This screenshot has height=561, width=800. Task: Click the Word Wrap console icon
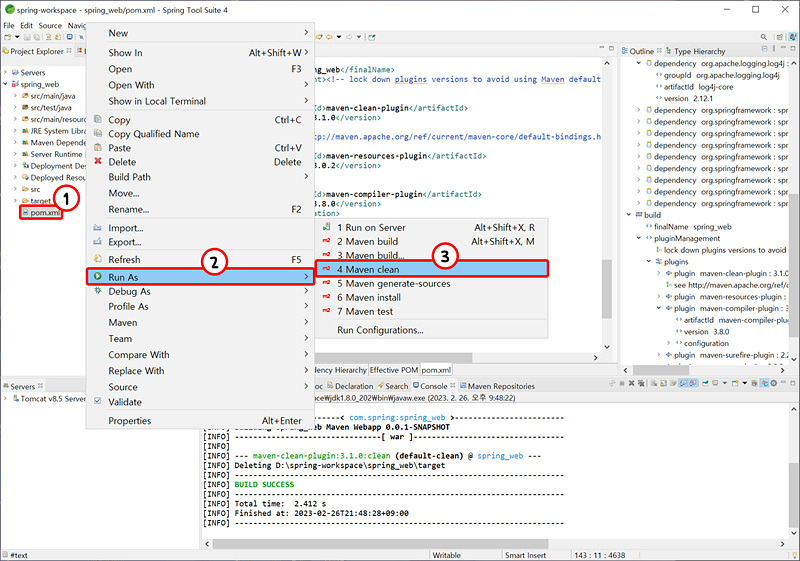[x=673, y=383]
